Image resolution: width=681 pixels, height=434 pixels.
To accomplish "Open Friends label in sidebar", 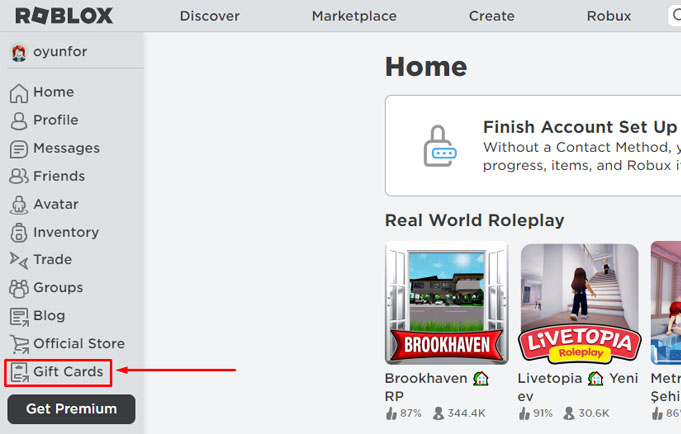I will pyautogui.click(x=59, y=176).
